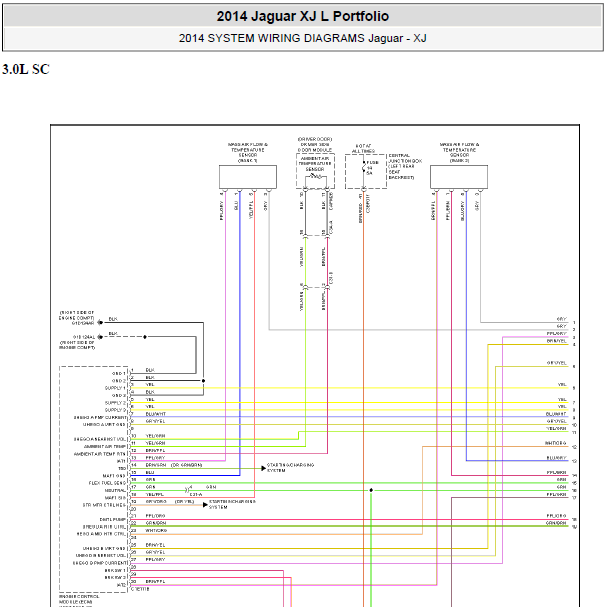Click the 'BLU/GRY' label at right-side pin 13
605x607 pixels.
[x=556, y=458]
